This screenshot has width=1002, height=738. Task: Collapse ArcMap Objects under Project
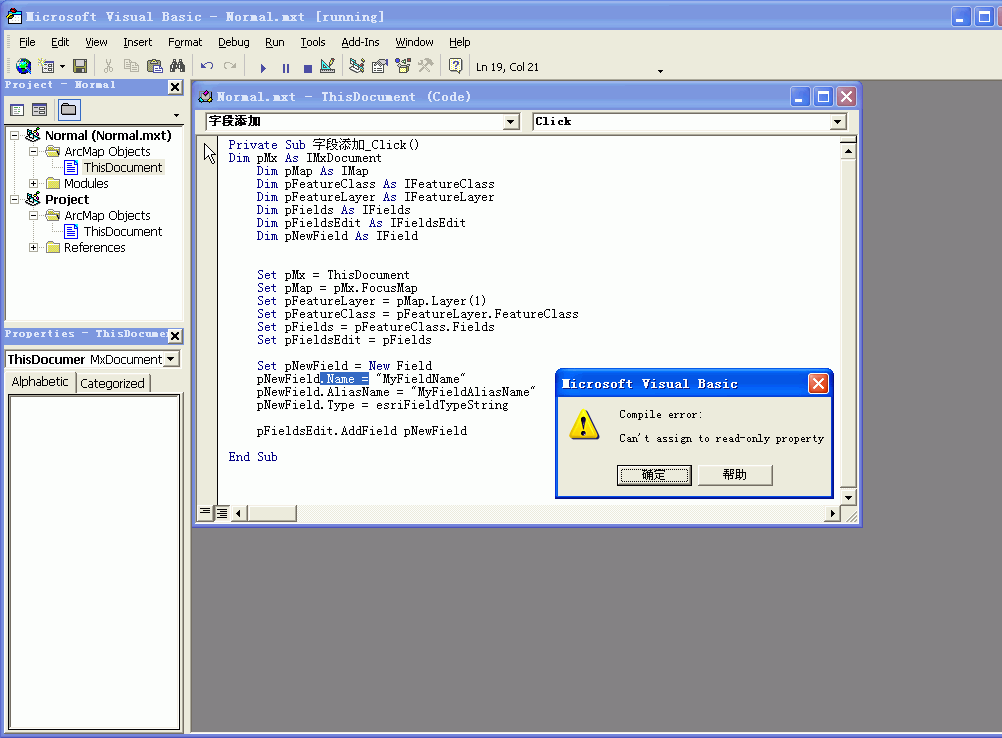33,215
